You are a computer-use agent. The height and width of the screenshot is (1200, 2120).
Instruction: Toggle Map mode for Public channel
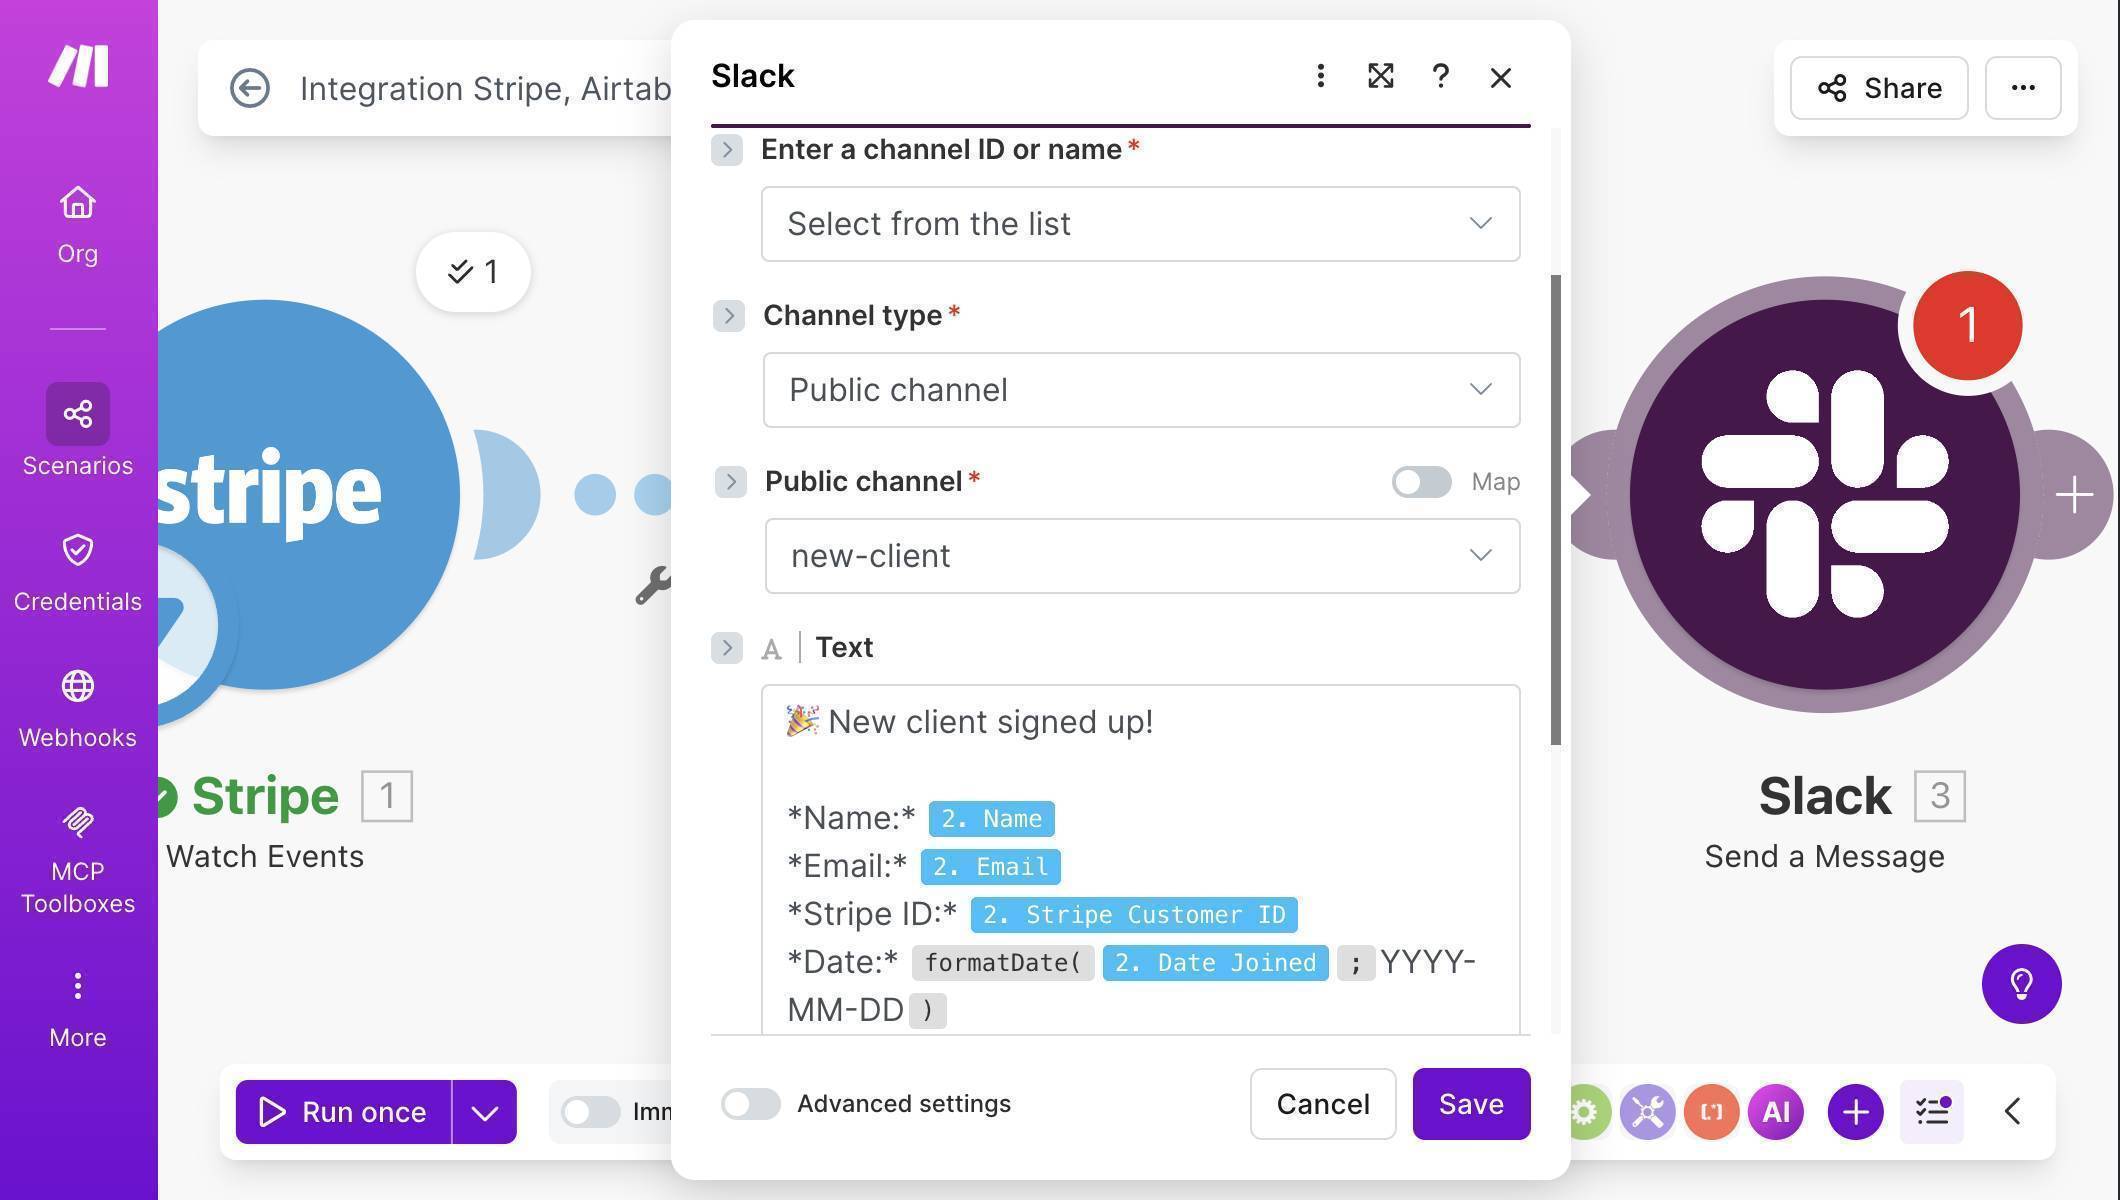pyautogui.click(x=1421, y=482)
